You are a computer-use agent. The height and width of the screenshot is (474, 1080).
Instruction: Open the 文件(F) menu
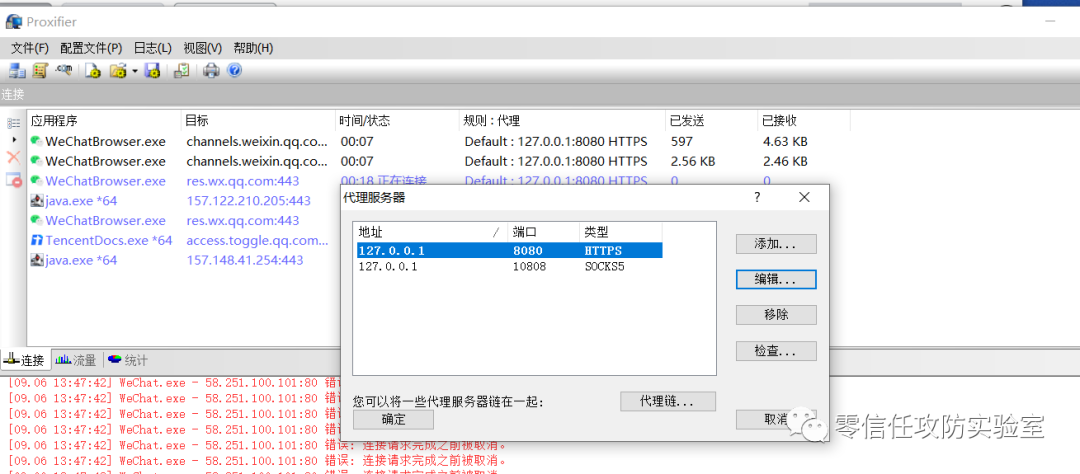30,48
